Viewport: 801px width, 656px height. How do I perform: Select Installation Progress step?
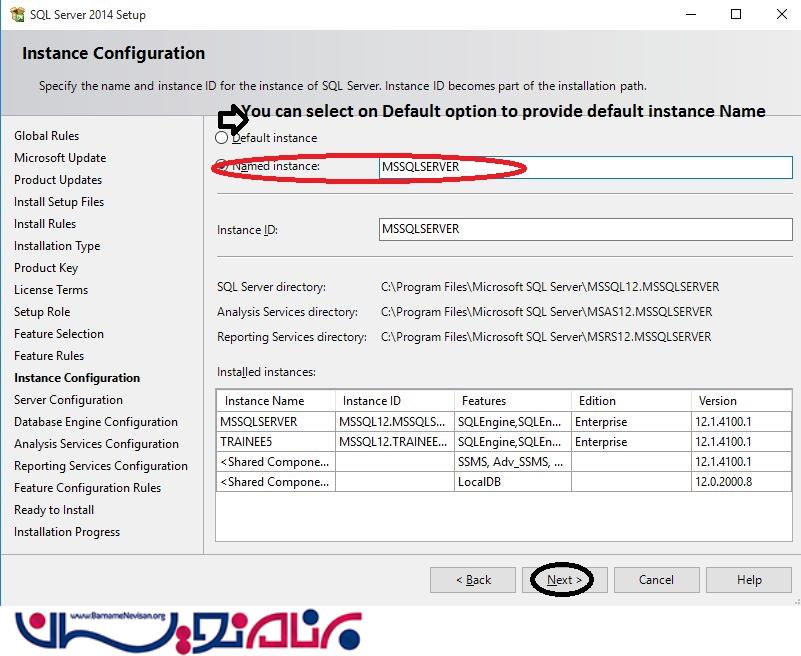pos(67,531)
